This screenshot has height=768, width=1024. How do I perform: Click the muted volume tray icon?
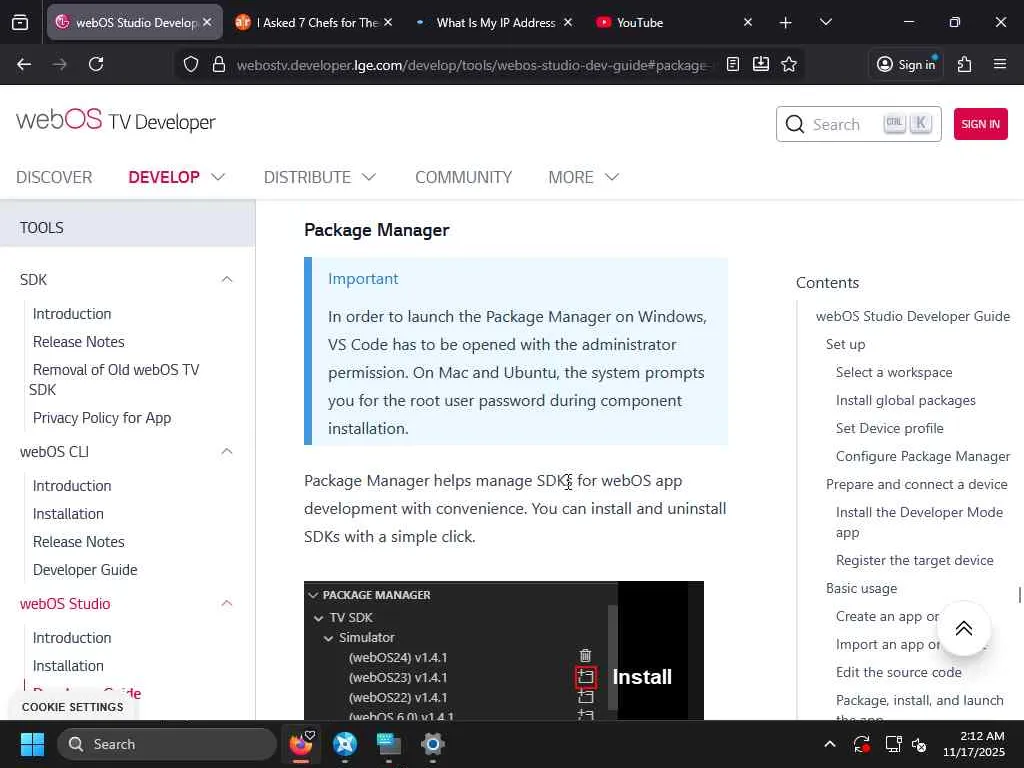click(x=919, y=744)
